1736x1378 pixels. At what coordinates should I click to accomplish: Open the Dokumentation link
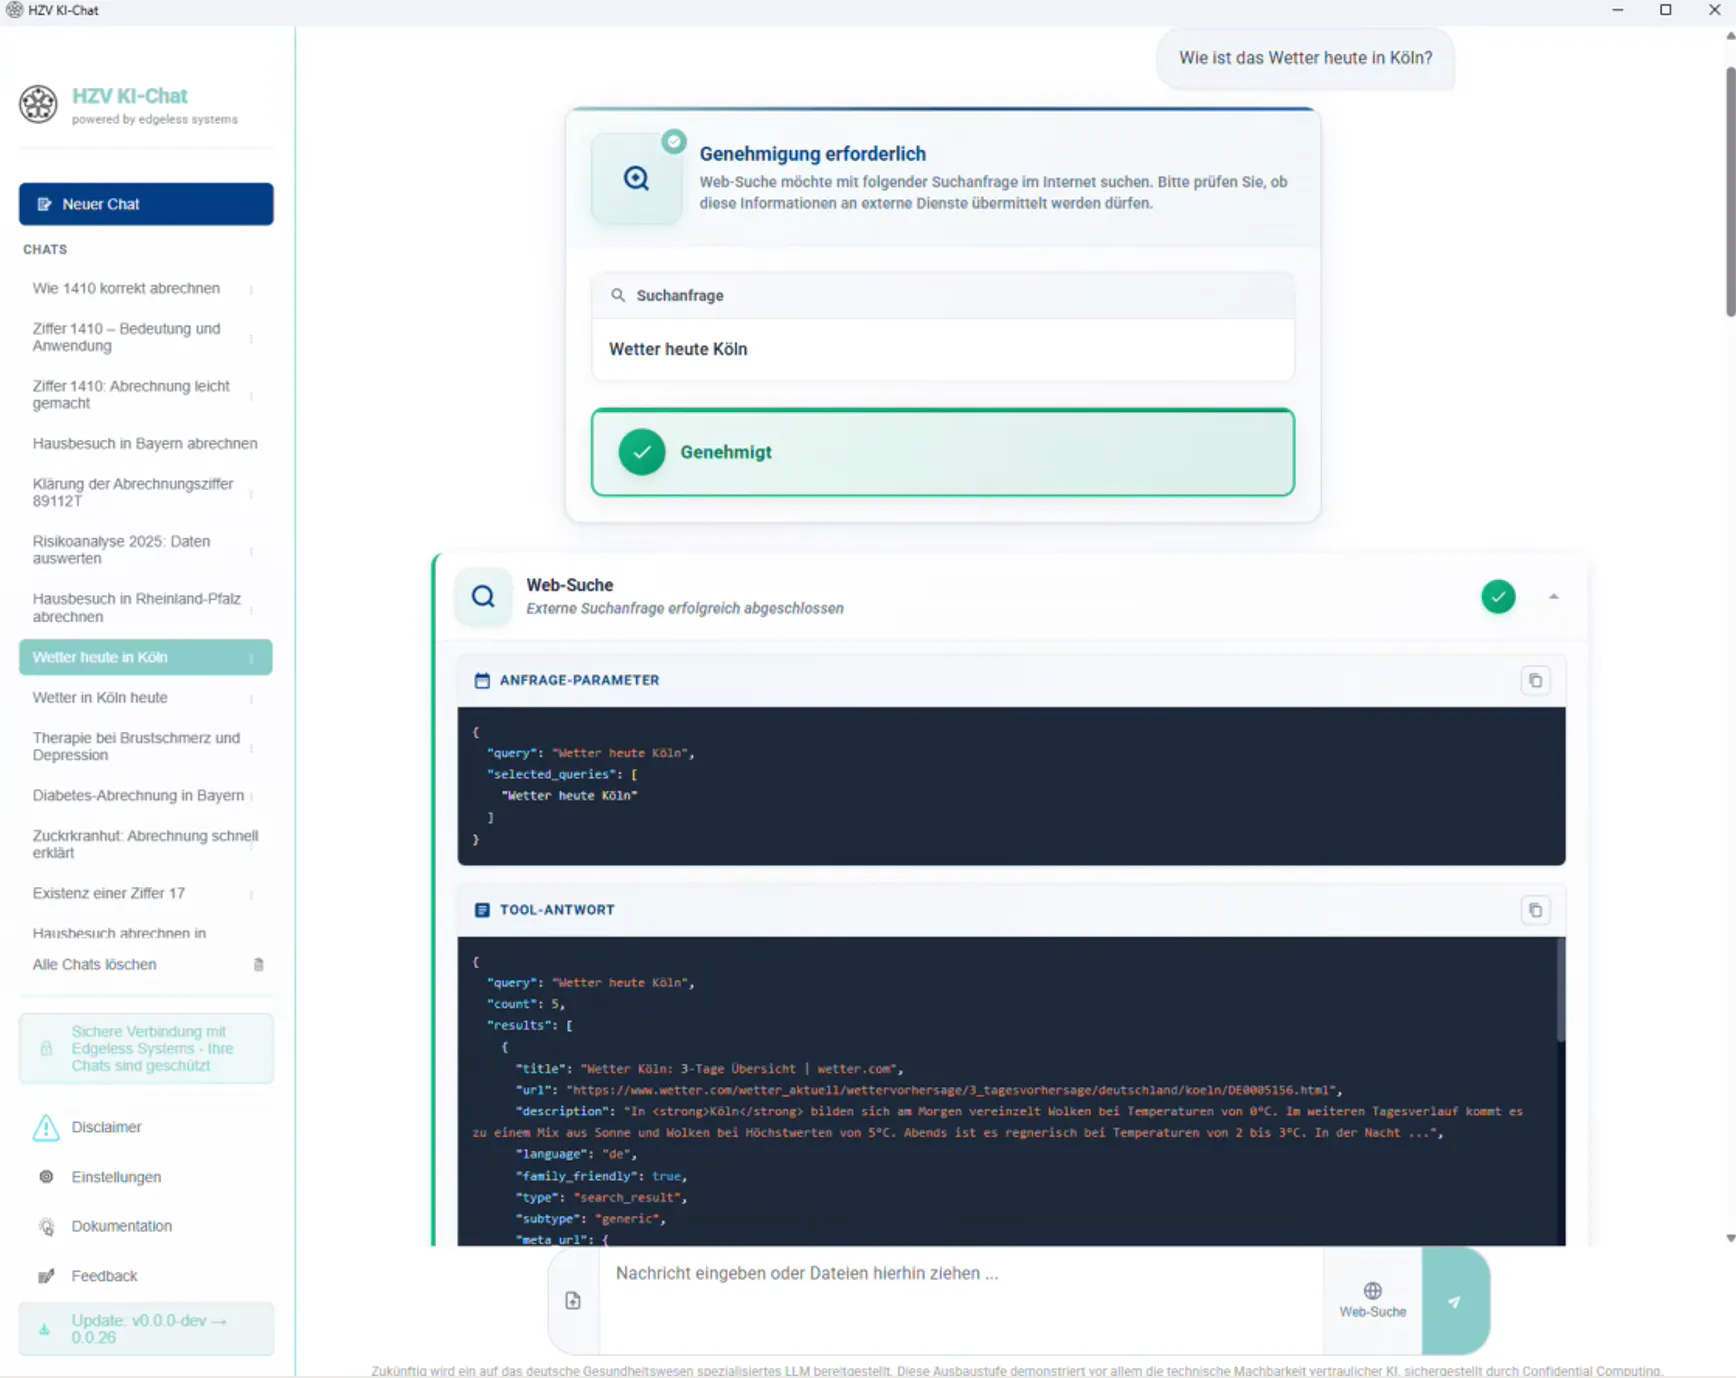(x=121, y=1226)
